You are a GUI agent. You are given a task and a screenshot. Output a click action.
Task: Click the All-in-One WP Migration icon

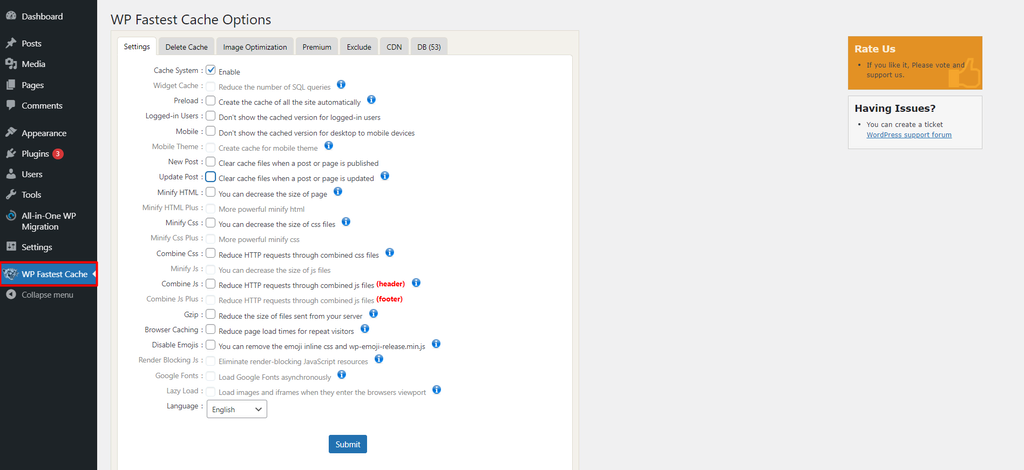pyautogui.click(x=10, y=215)
